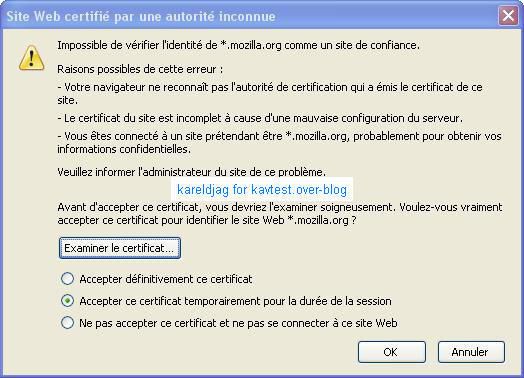This screenshot has height=378, width=524.
Task: Choose the temporary session acceptance radio button
Action: pyautogui.click(x=68, y=301)
